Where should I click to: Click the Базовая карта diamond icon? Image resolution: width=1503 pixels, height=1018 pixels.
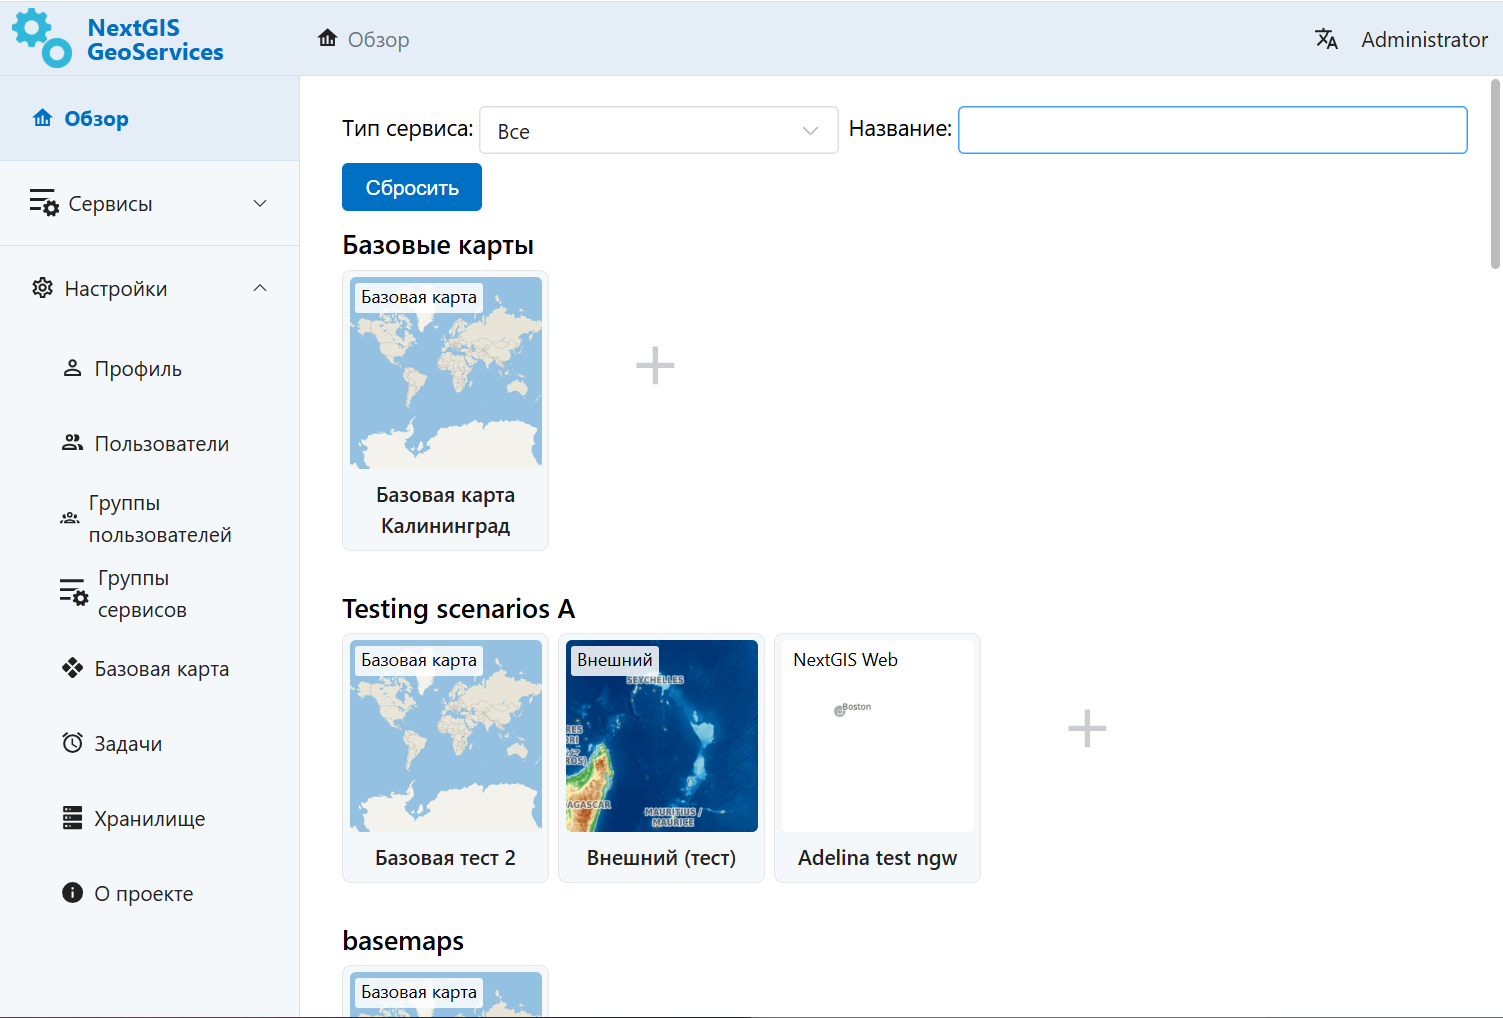click(72, 668)
